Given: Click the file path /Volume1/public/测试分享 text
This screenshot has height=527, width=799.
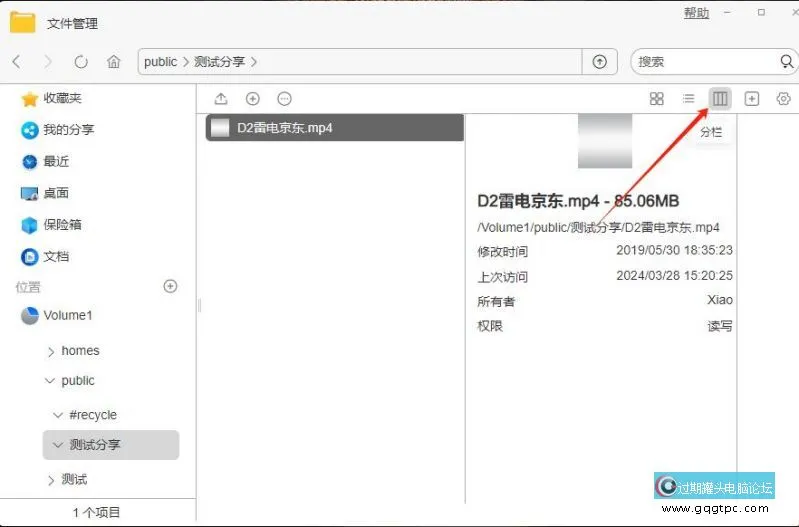Looking at the screenshot, I should [598, 227].
